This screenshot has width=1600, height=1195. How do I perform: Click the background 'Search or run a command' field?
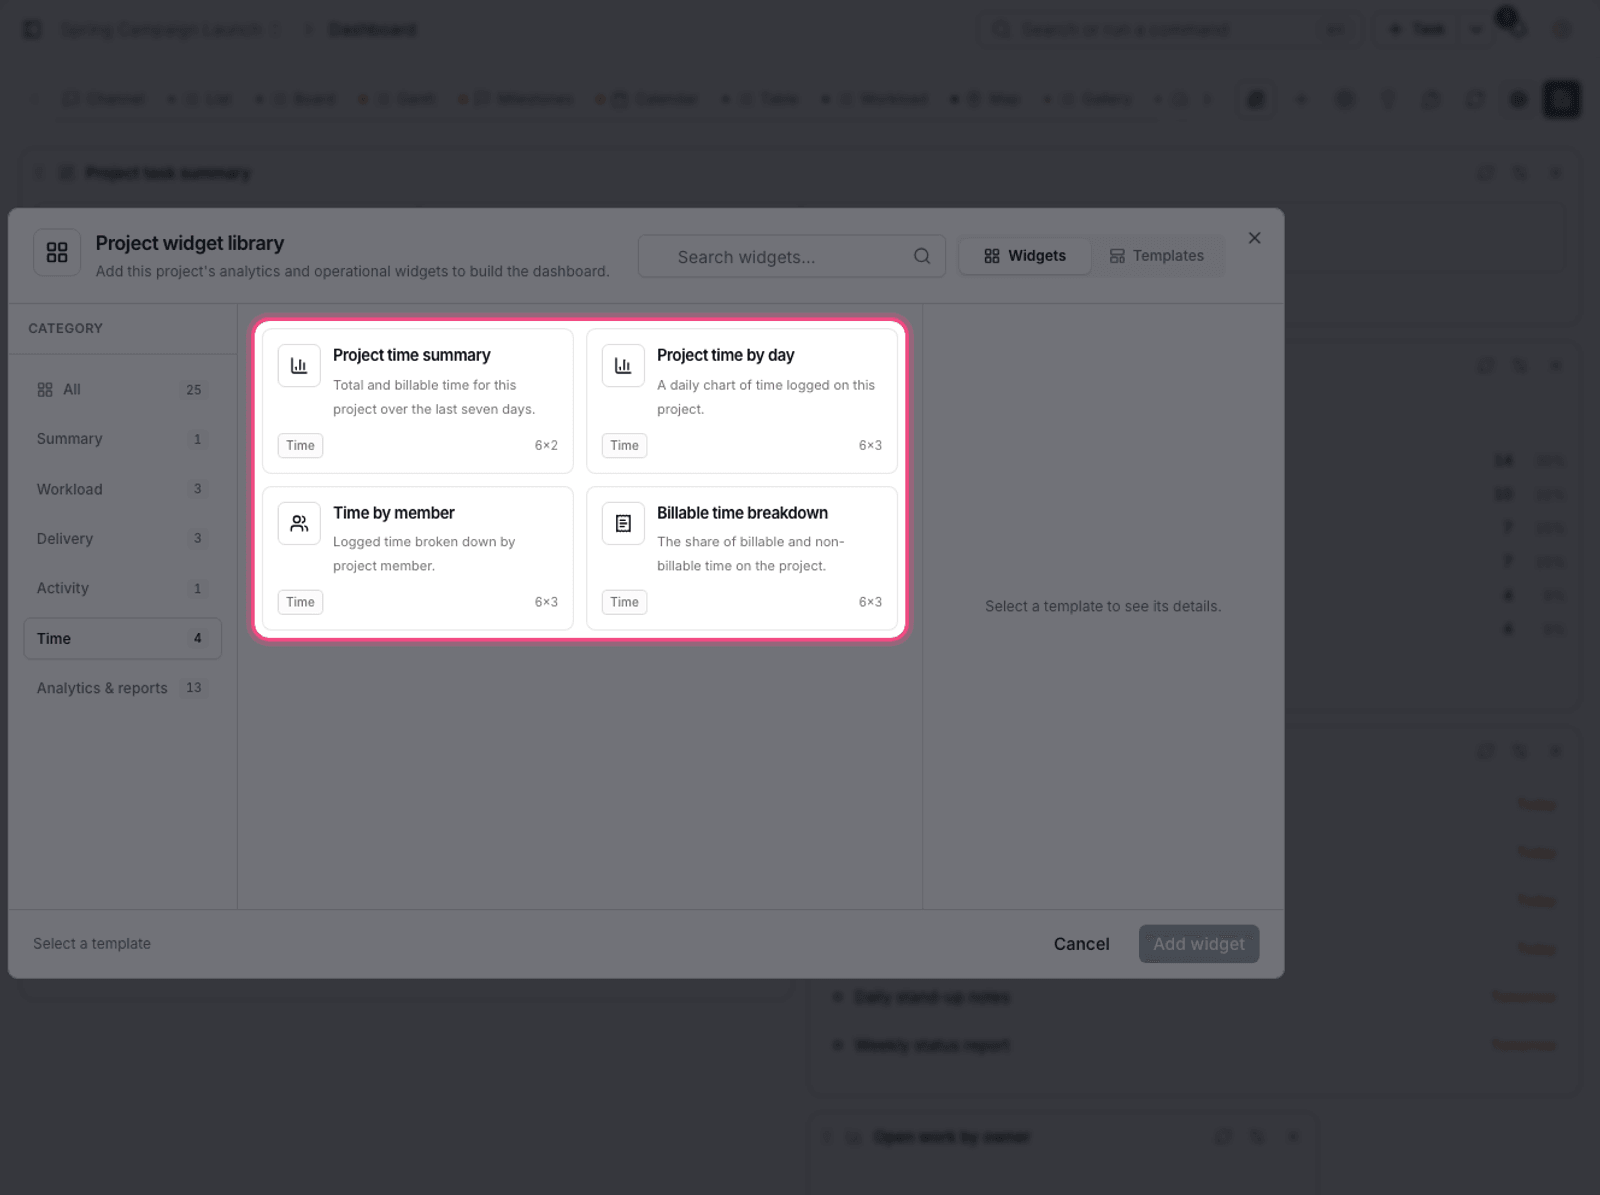tap(1170, 29)
